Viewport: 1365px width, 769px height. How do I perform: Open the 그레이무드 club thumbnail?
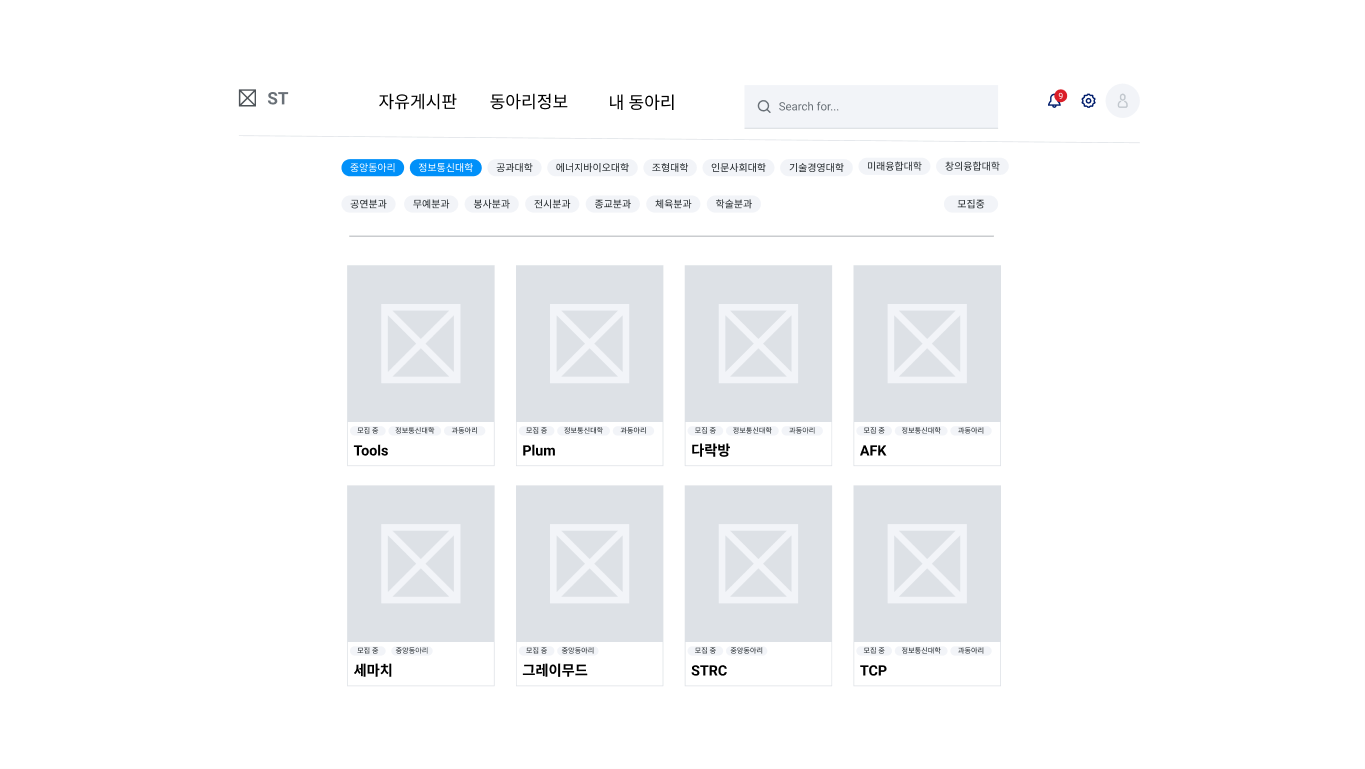click(x=590, y=564)
